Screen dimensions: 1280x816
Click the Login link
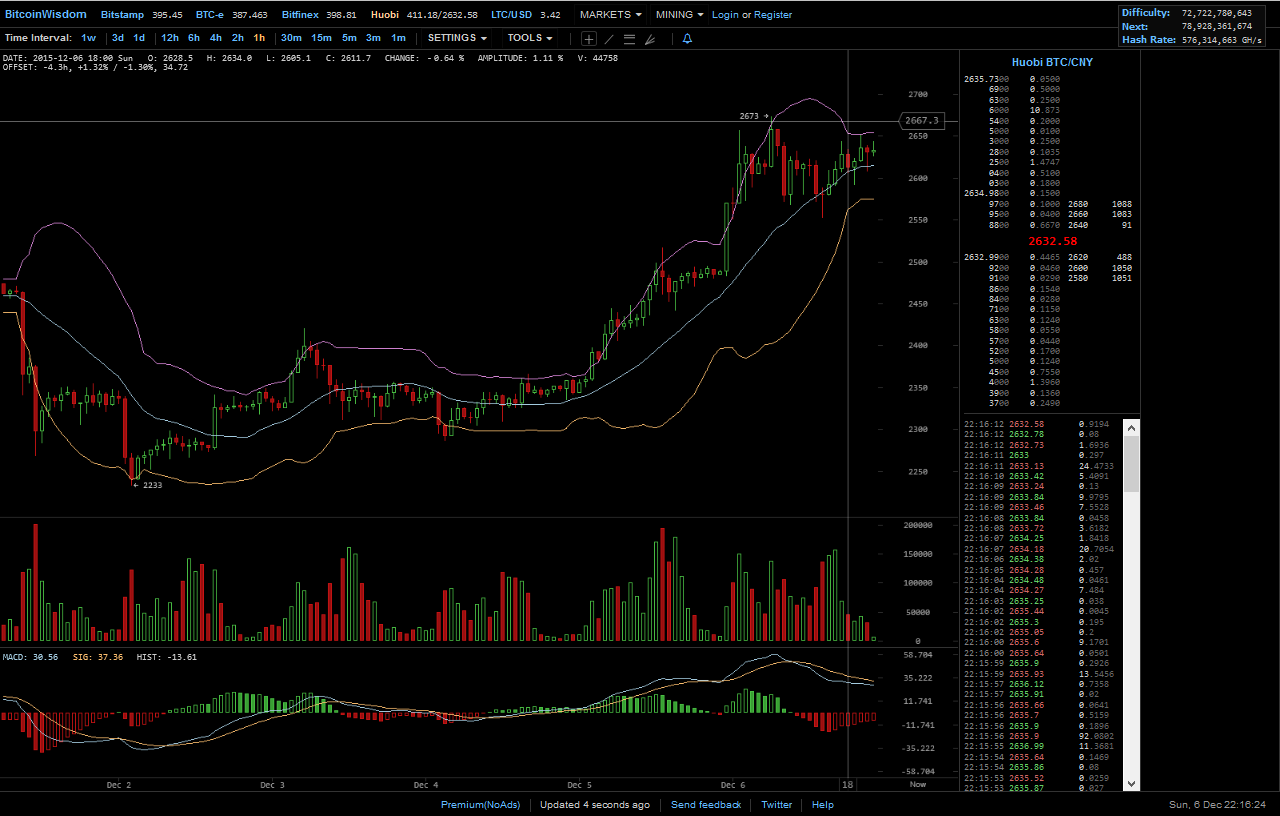pyautogui.click(x=725, y=15)
